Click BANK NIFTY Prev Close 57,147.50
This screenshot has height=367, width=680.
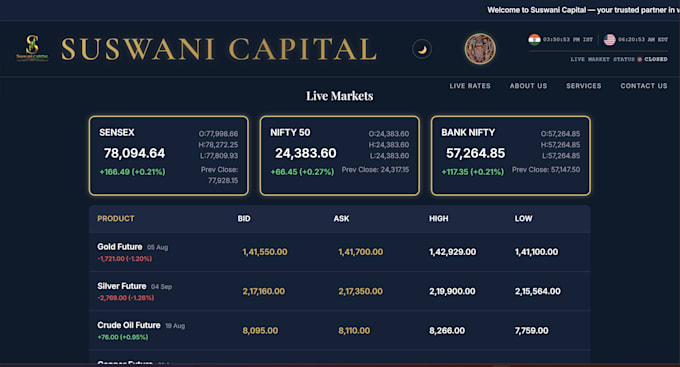(x=546, y=170)
